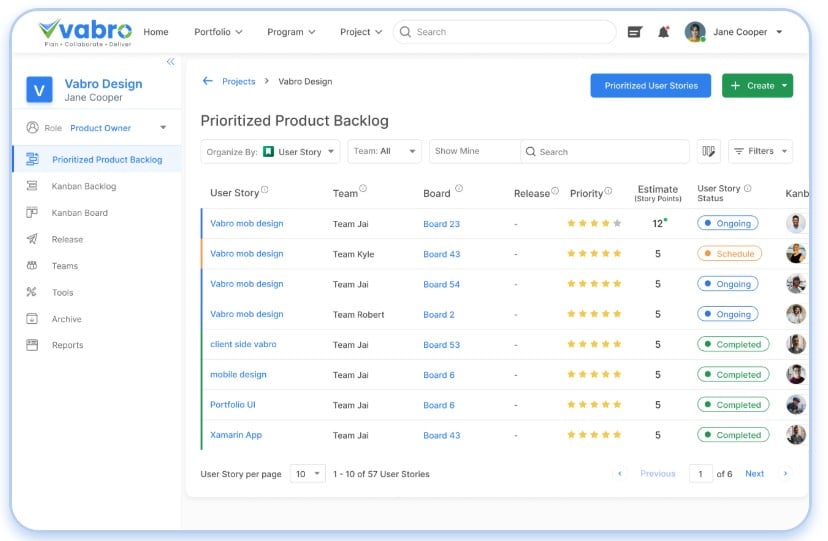
Task: Click the back arrow next to Projects
Action: [x=208, y=81]
